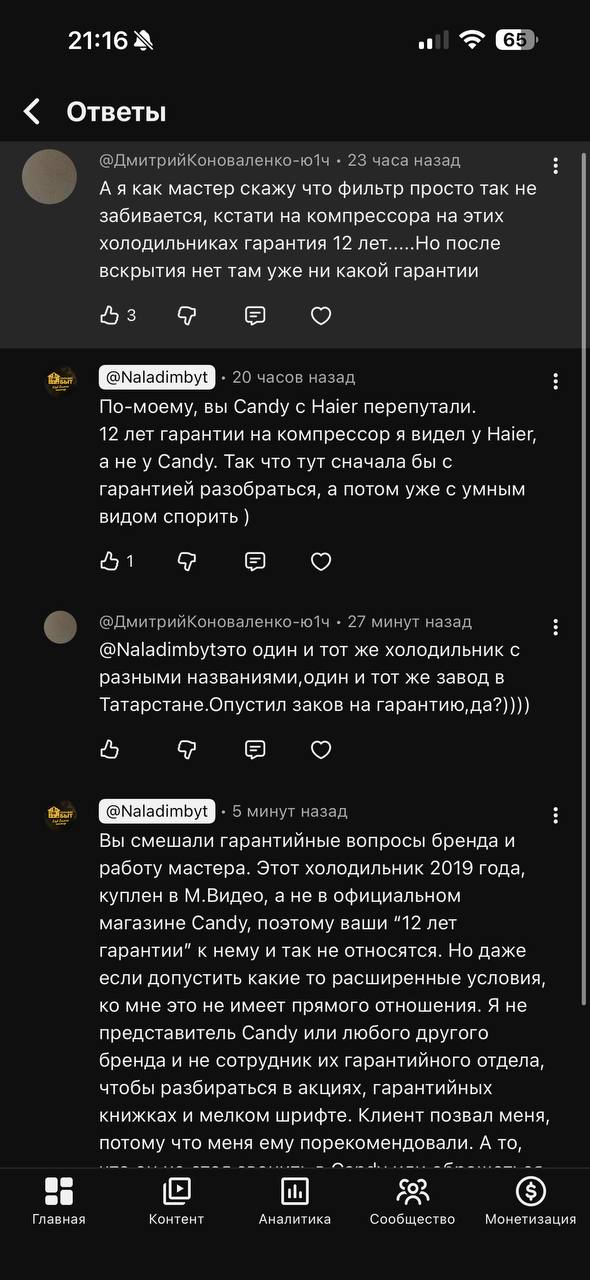Open the @Naladimbyt channel handle

coord(157,377)
